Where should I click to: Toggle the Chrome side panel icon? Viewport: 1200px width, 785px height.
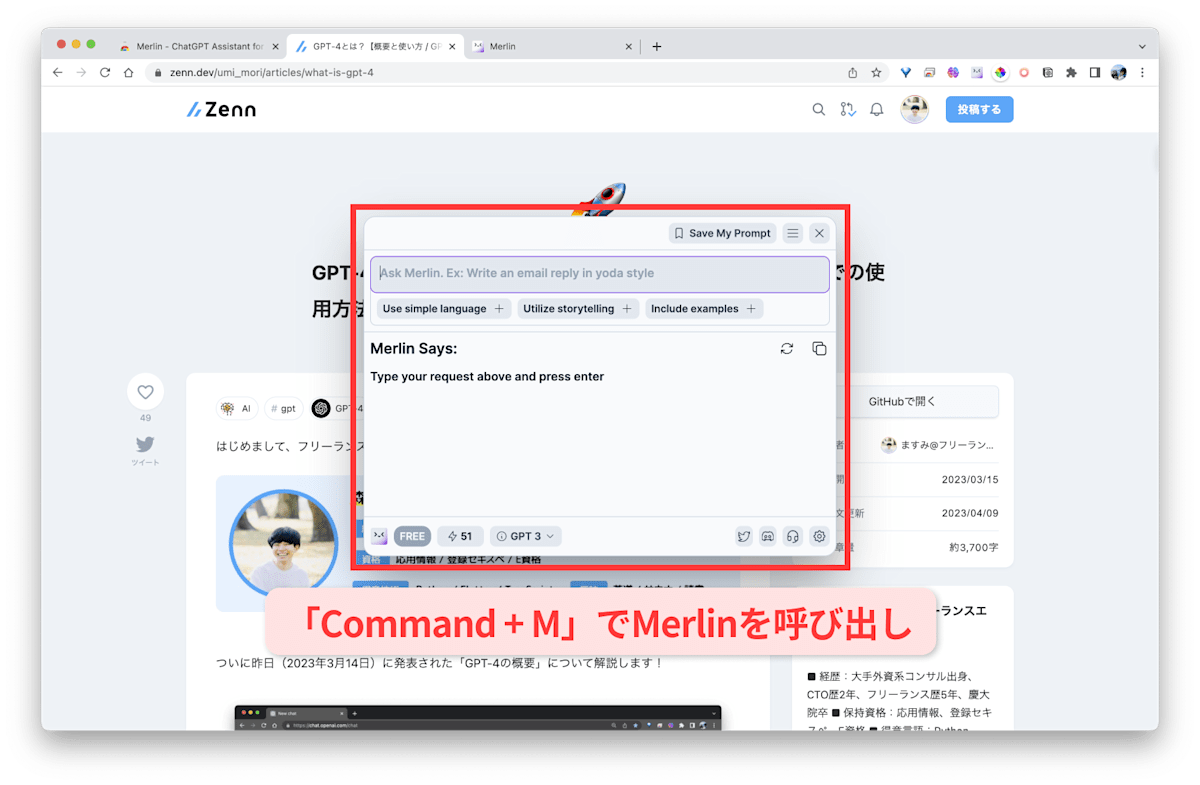tap(1095, 73)
